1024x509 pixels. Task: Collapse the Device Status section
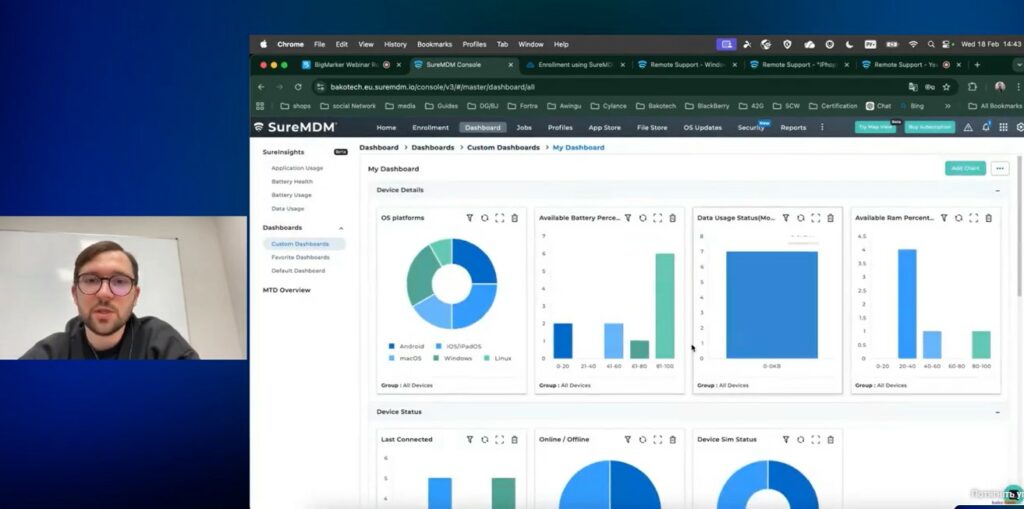coord(997,412)
